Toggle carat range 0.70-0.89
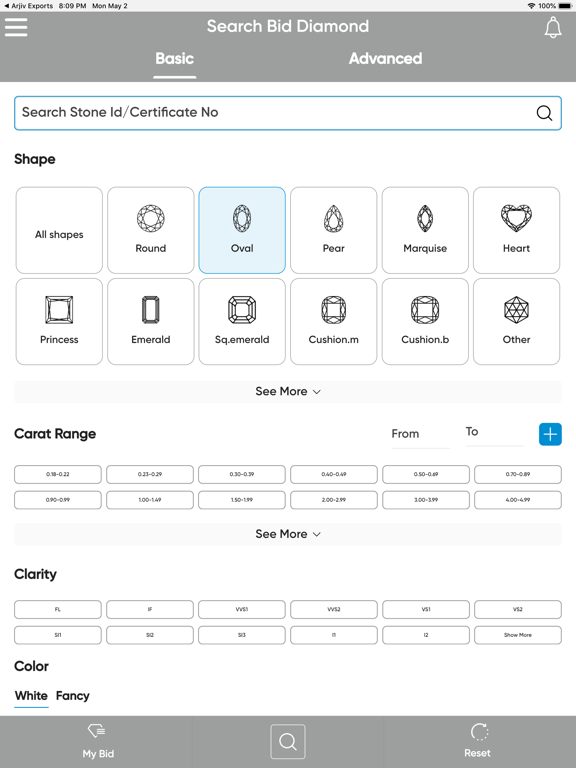This screenshot has width=576, height=768. coord(518,475)
